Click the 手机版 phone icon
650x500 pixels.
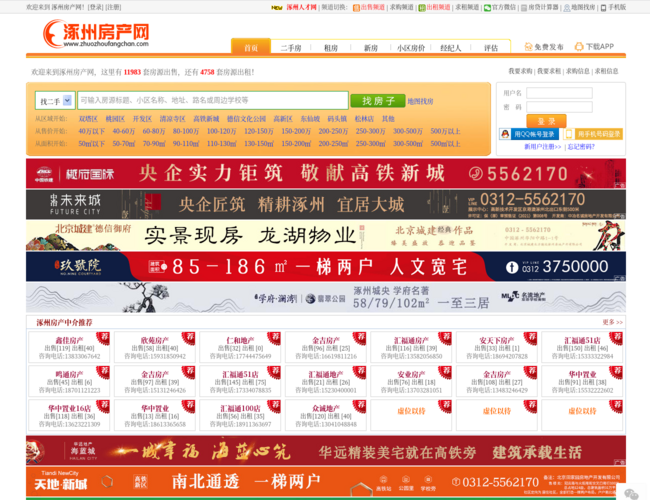tap(604, 7)
